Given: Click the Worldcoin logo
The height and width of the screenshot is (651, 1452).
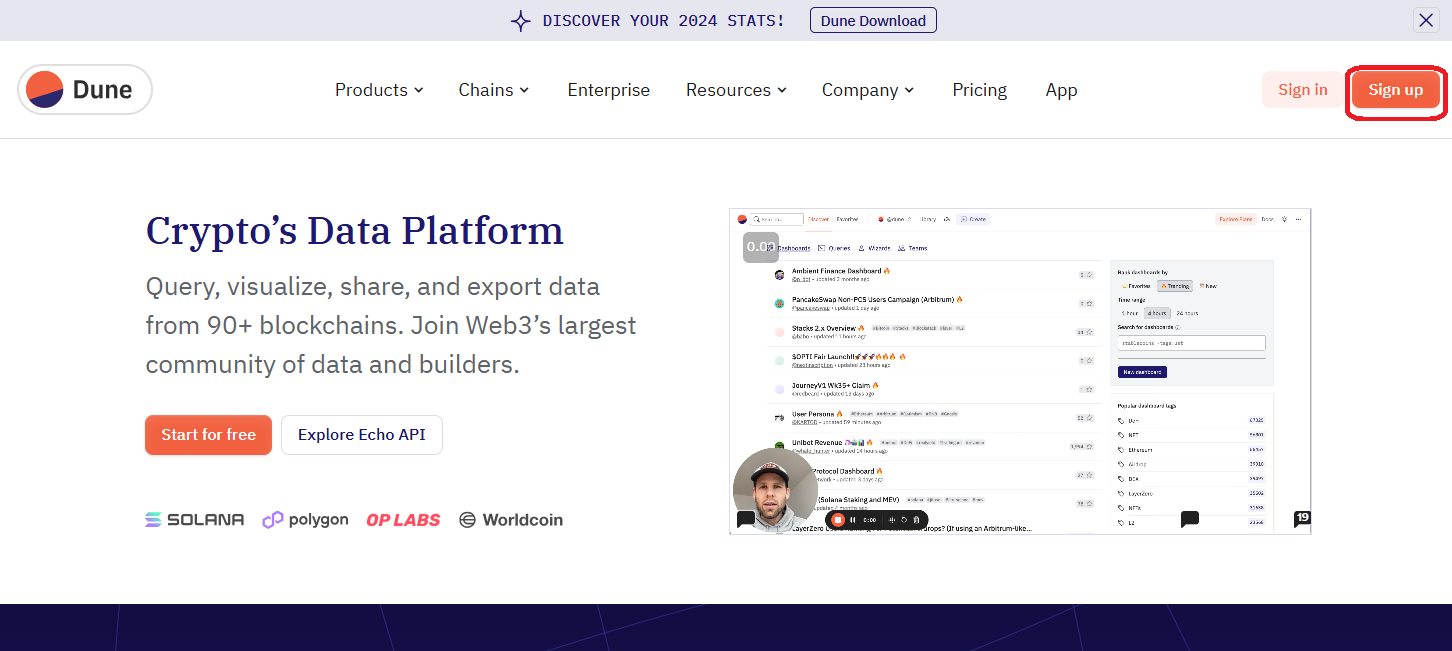Looking at the screenshot, I should pyautogui.click(x=511, y=520).
